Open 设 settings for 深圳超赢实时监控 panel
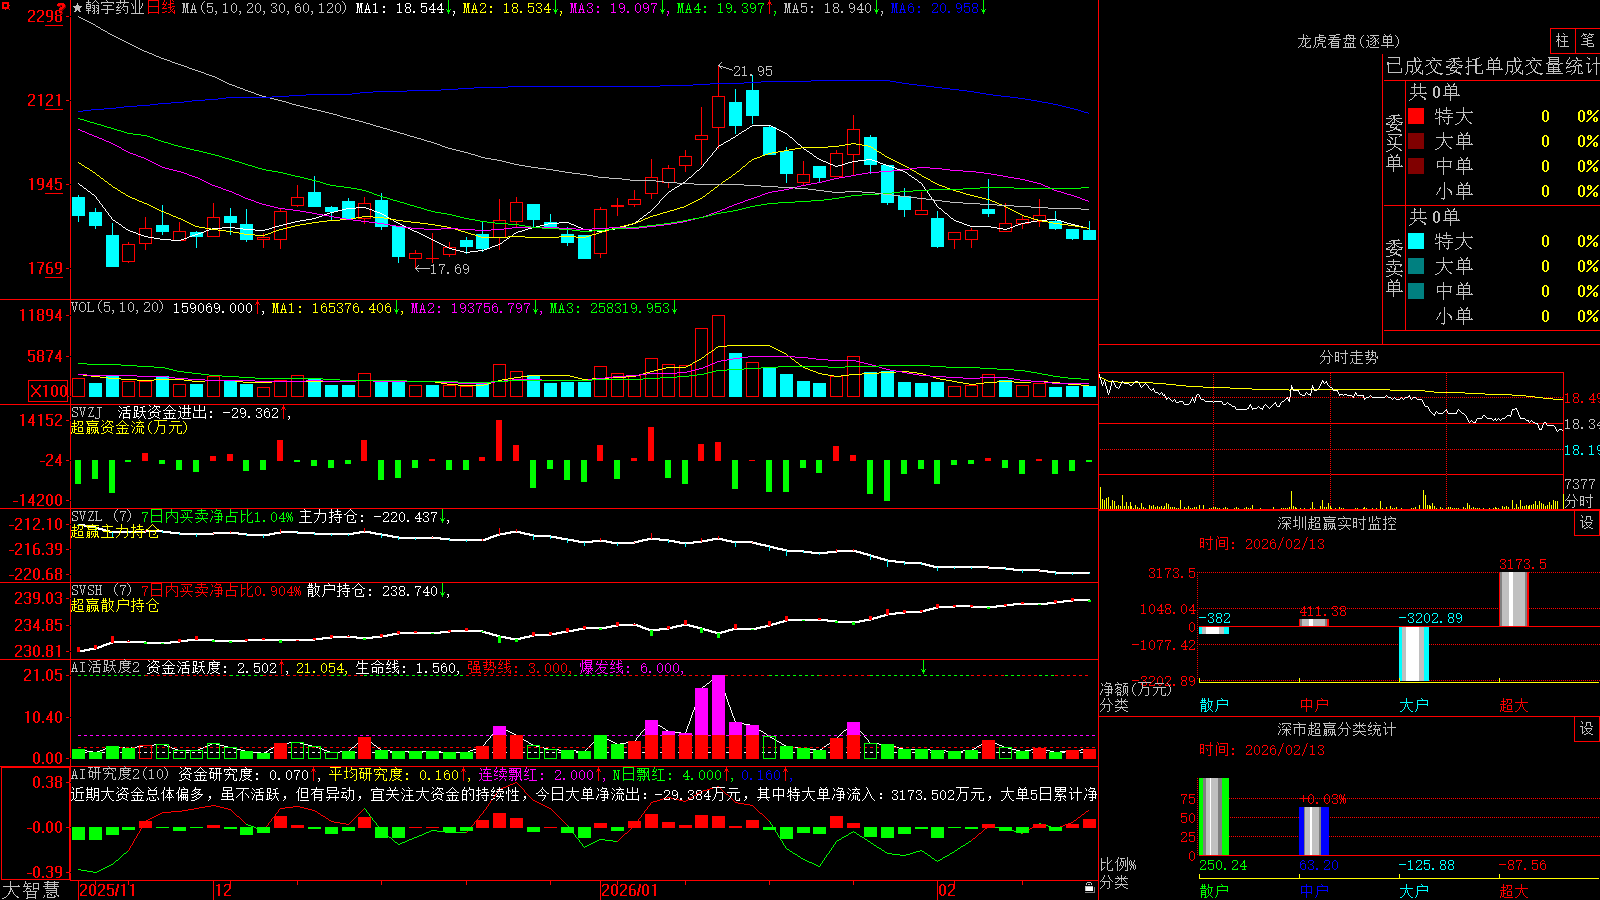The image size is (1600, 900). coord(1587,523)
